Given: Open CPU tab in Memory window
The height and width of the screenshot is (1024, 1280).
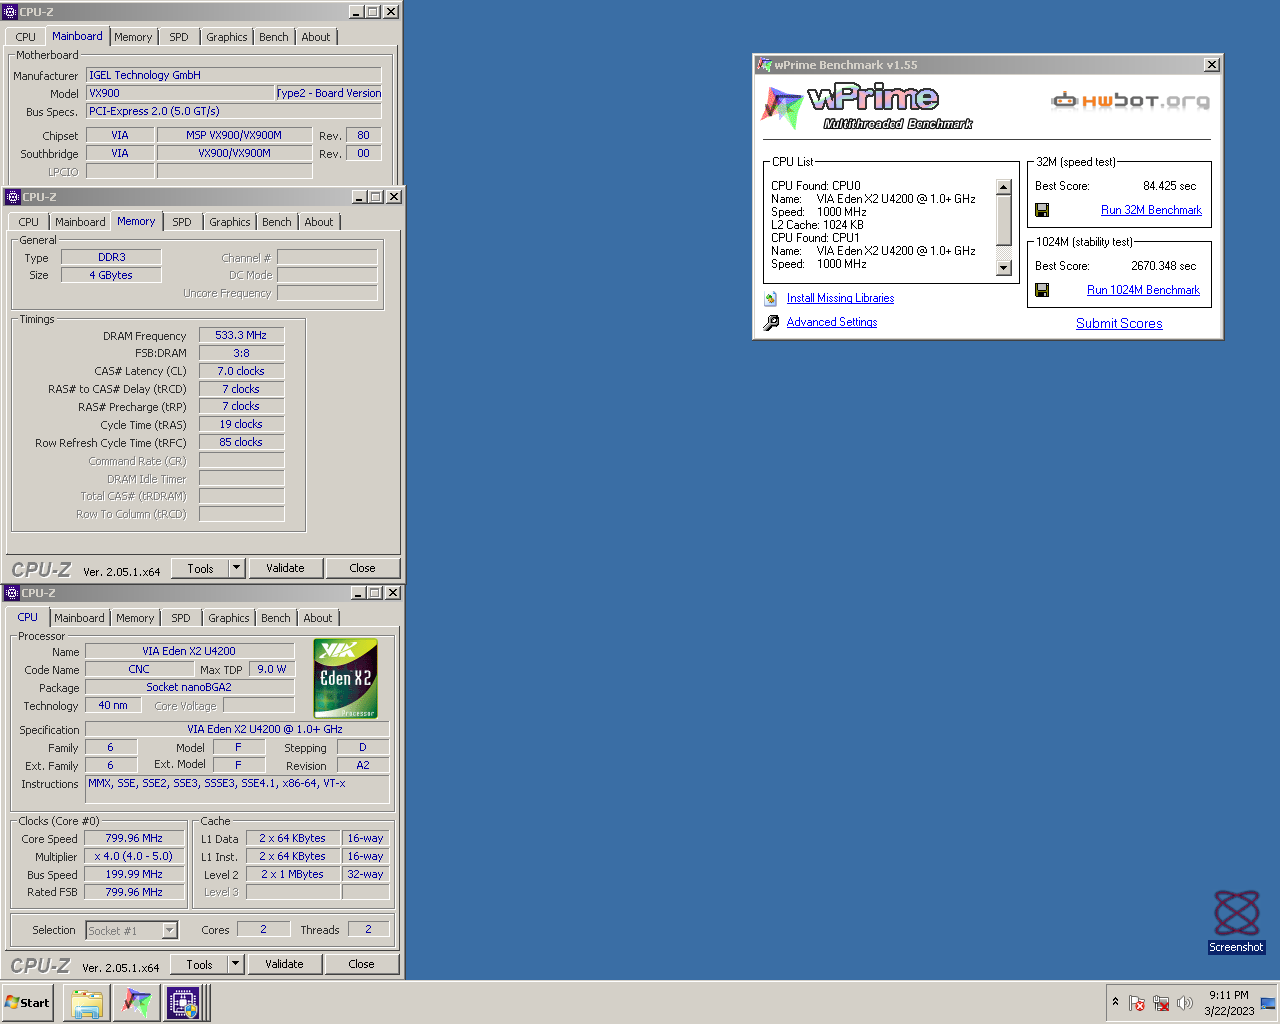Looking at the screenshot, I should click(29, 222).
